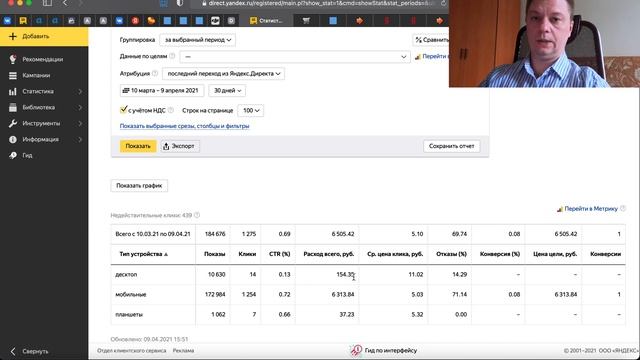Screen dimensions: 640x360
Task: Click the 184 676 total impressions value
Action: 215,234
